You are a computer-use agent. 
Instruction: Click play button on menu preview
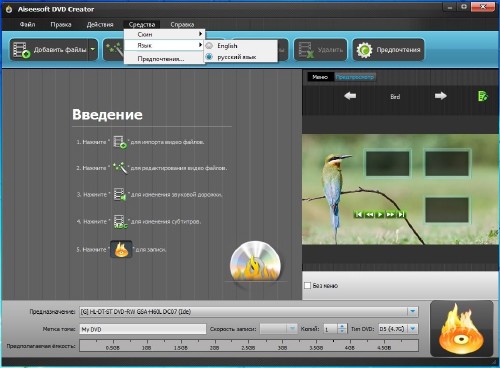click(x=380, y=214)
